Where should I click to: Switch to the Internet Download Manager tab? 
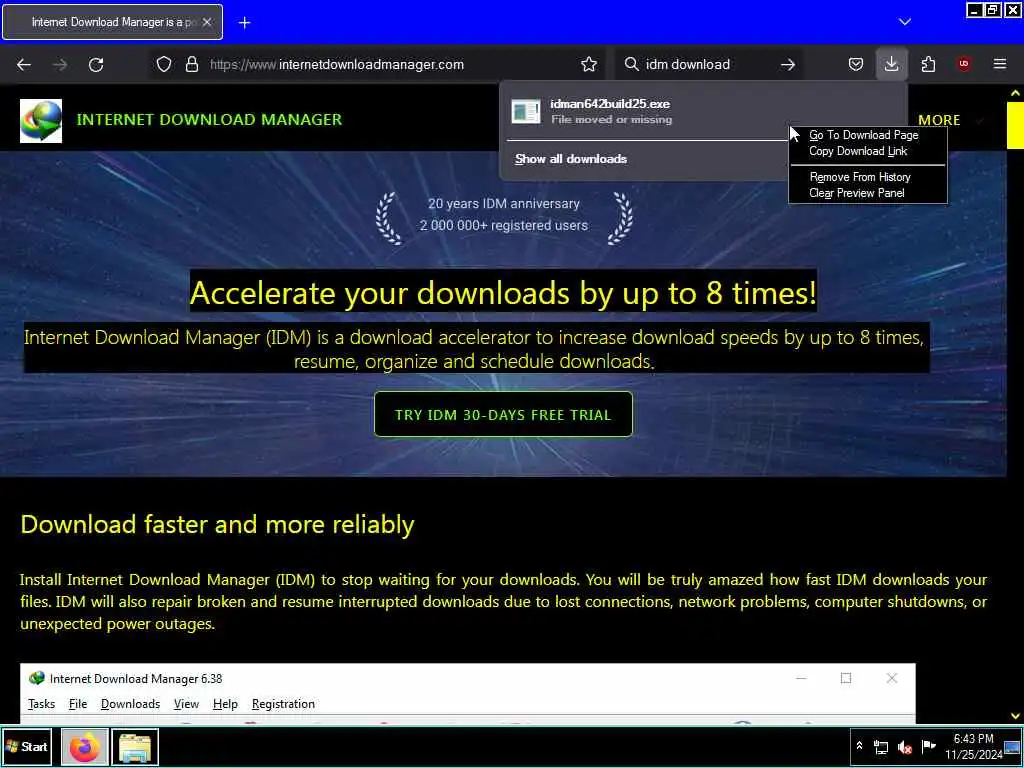(113, 22)
